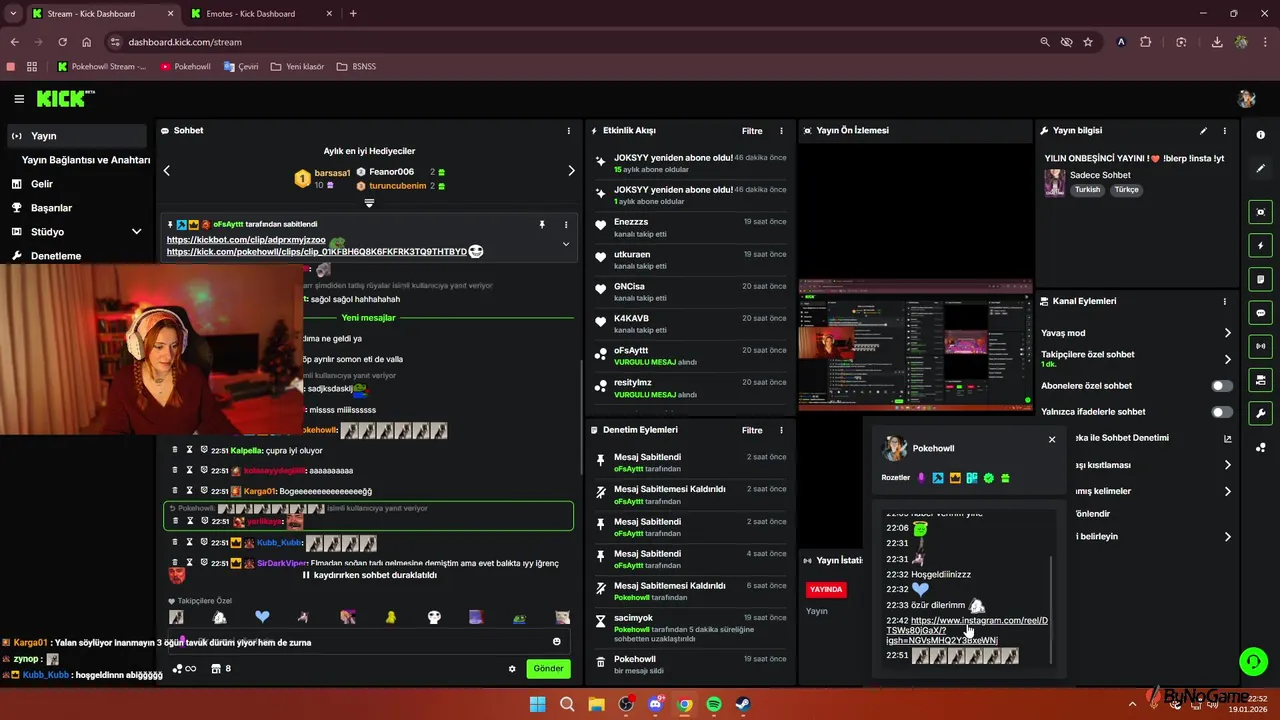Open Windows Start menu
Image resolution: width=1280 pixels, height=720 pixels.
coord(537,705)
